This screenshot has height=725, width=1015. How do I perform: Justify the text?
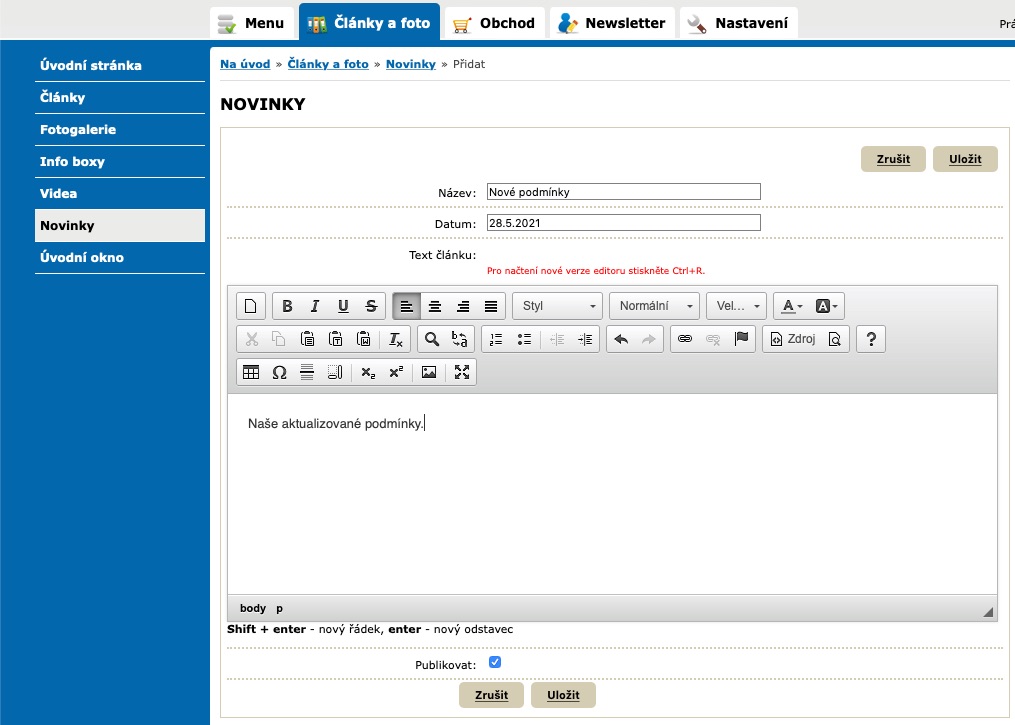pyautogui.click(x=491, y=306)
